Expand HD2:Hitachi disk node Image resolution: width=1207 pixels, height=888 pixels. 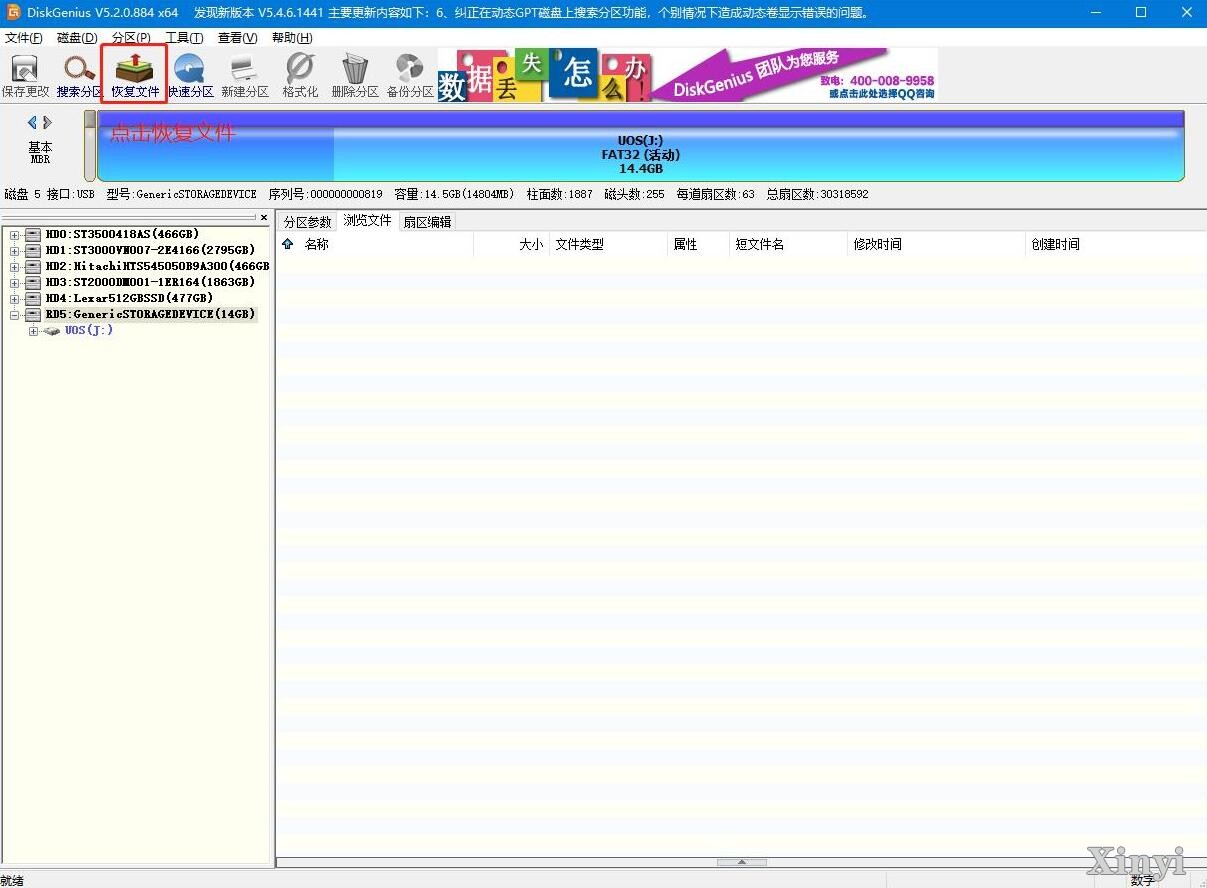[14, 267]
